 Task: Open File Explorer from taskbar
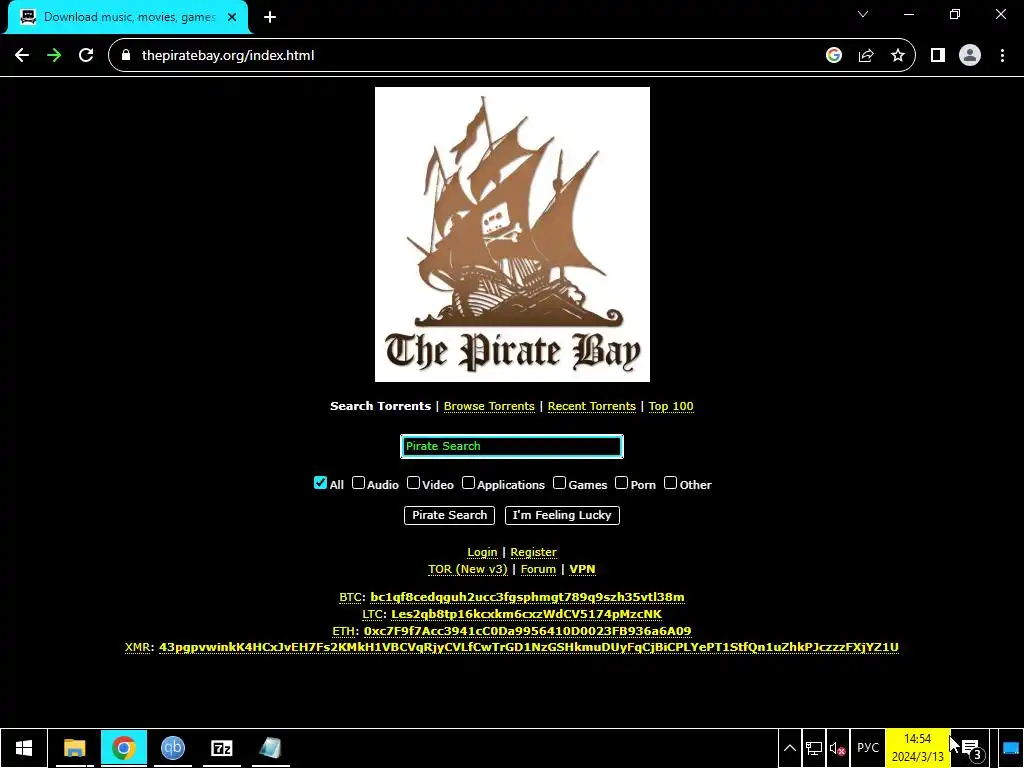click(x=74, y=748)
